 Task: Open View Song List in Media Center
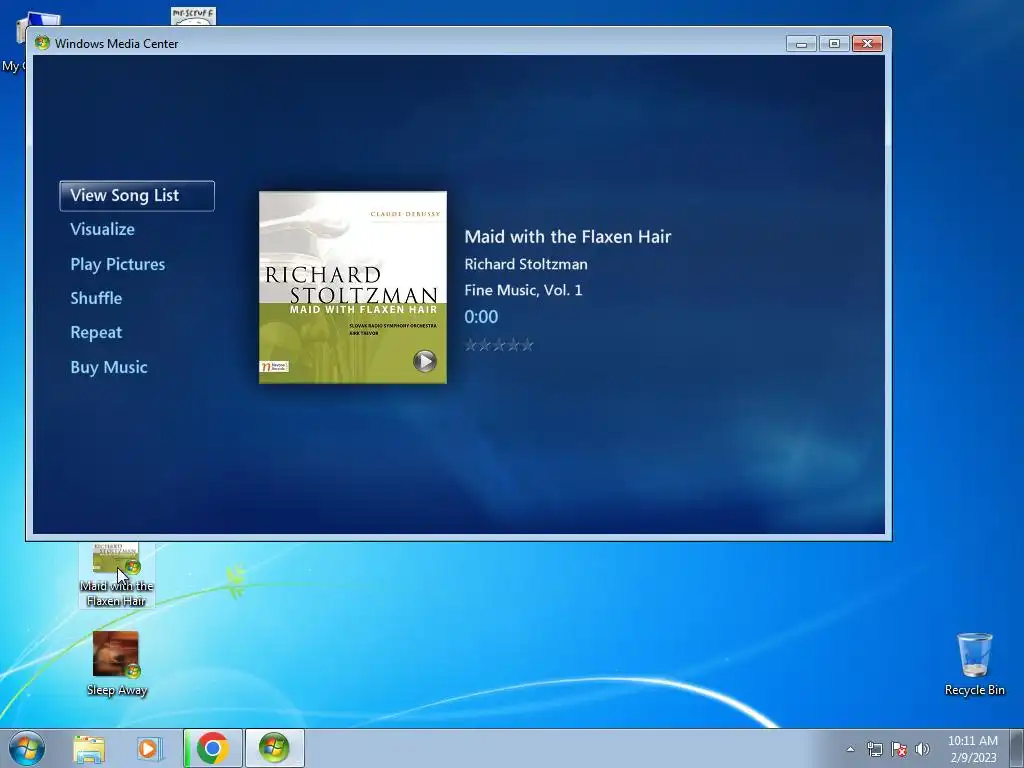click(x=136, y=195)
